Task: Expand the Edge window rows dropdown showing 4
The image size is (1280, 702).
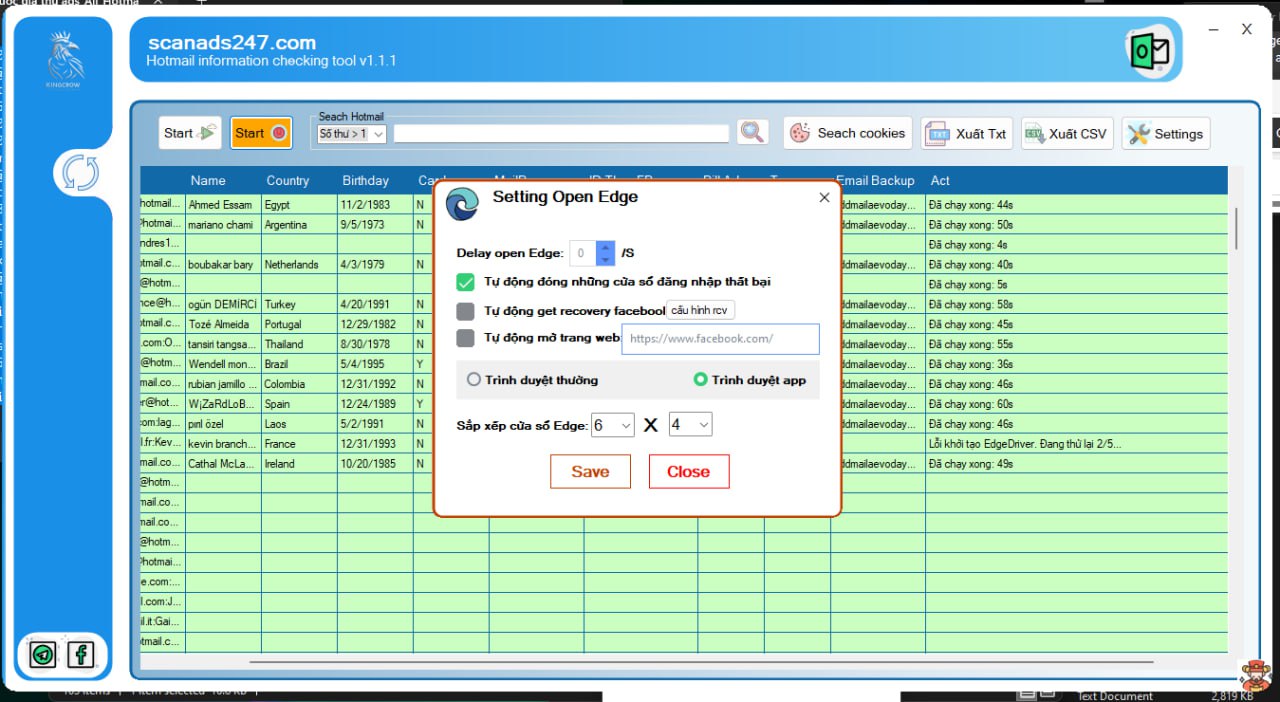Action: (x=690, y=425)
